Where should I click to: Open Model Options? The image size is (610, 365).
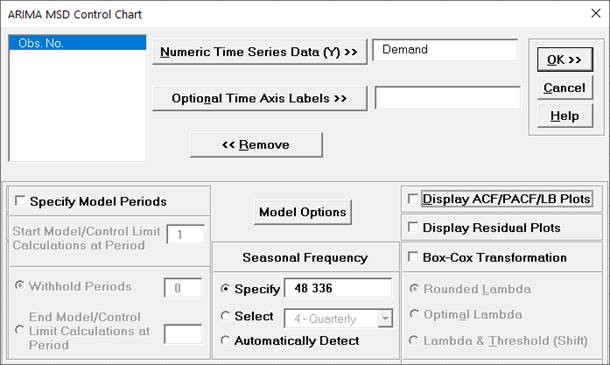pyautogui.click(x=303, y=212)
